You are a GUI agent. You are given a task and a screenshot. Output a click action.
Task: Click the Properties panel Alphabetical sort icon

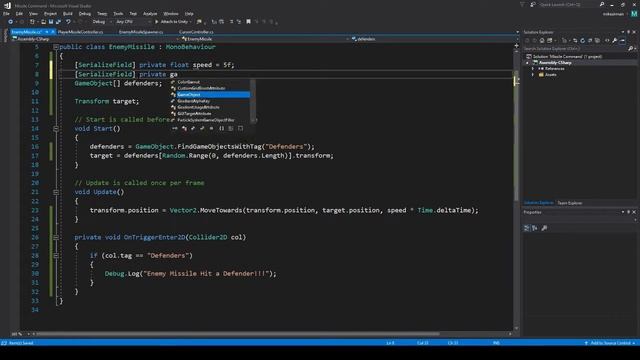[535, 228]
